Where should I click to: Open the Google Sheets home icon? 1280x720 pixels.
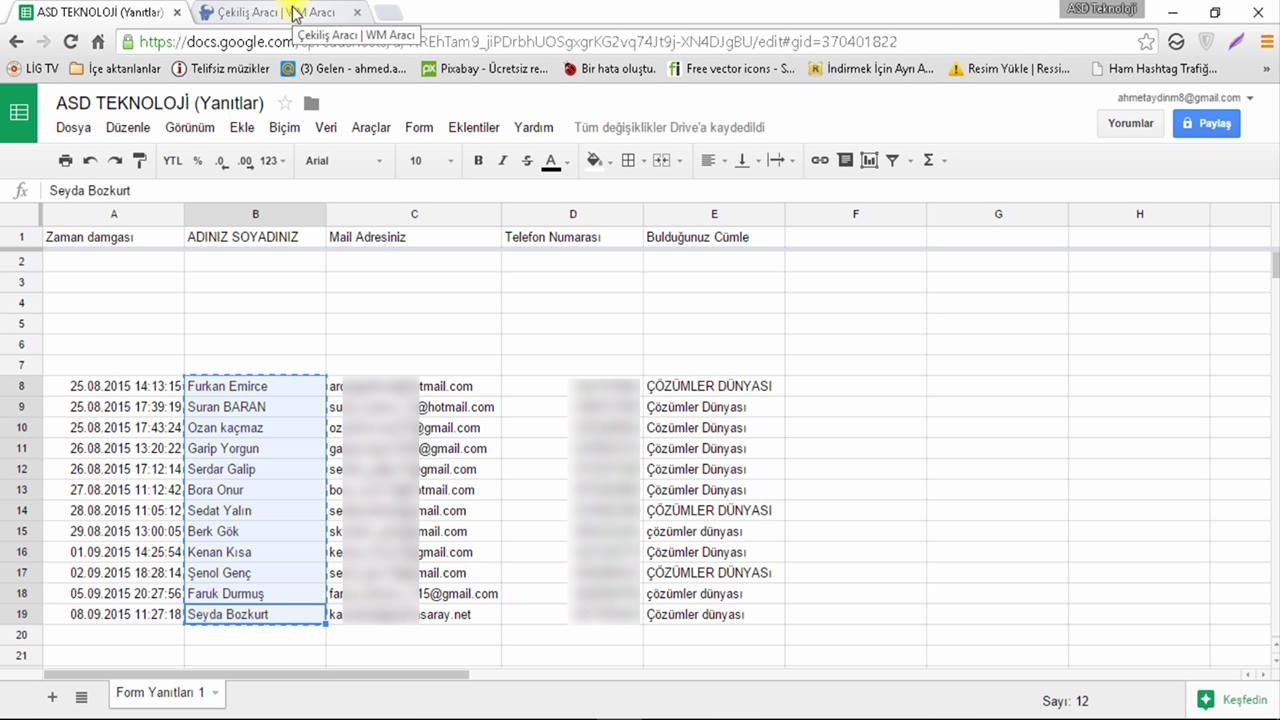[x=19, y=113]
